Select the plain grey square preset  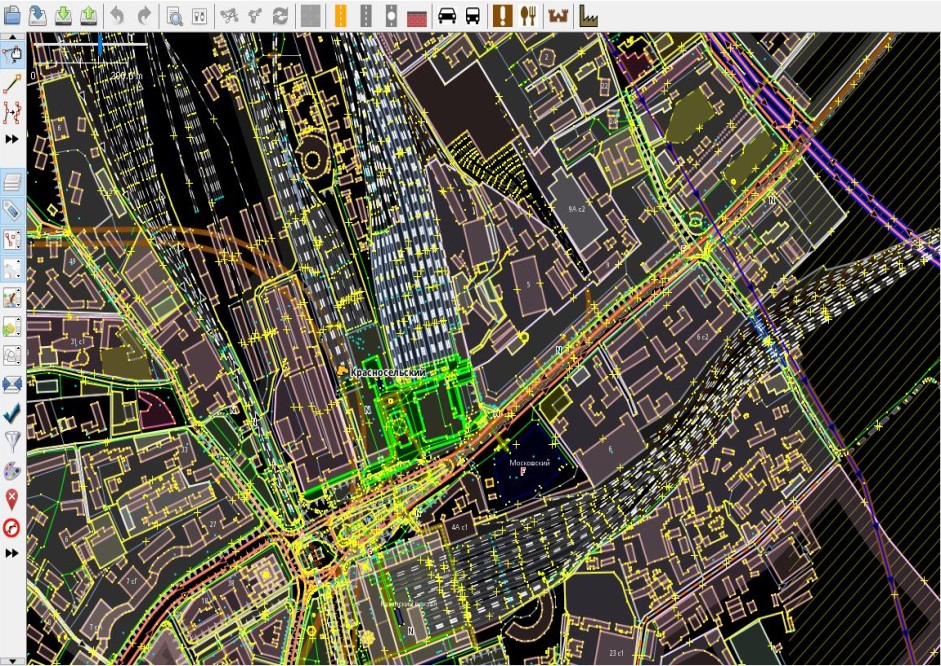coord(310,16)
